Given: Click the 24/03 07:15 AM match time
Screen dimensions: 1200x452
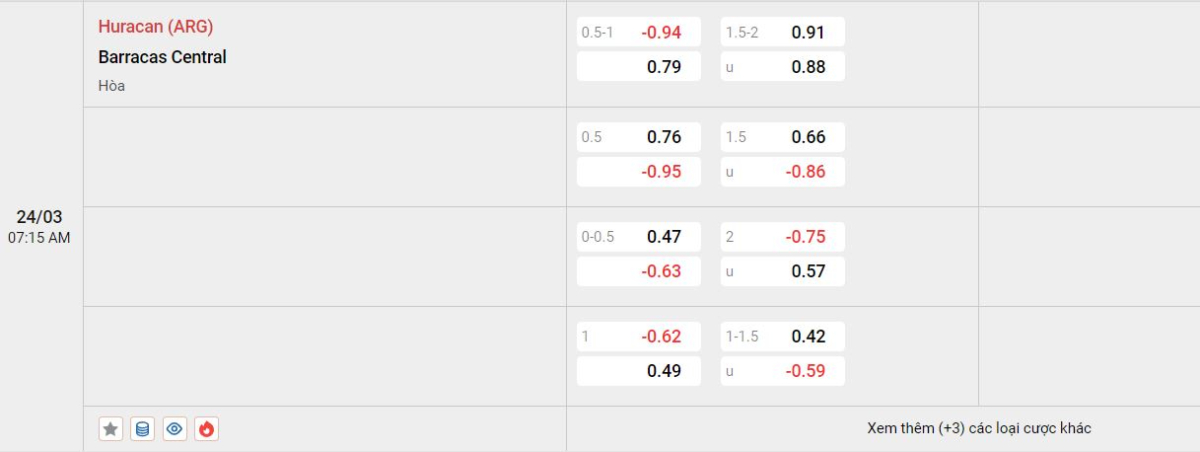Looking at the screenshot, I should 41,227.
